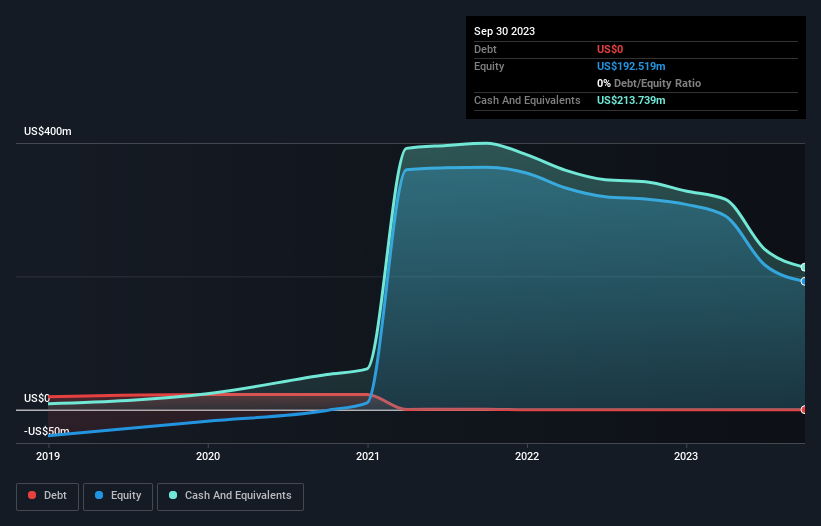The width and height of the screenshot is (821, 526).
Task: Click the 0% Debt/Equity Ratio text
Action: [649, 83]
